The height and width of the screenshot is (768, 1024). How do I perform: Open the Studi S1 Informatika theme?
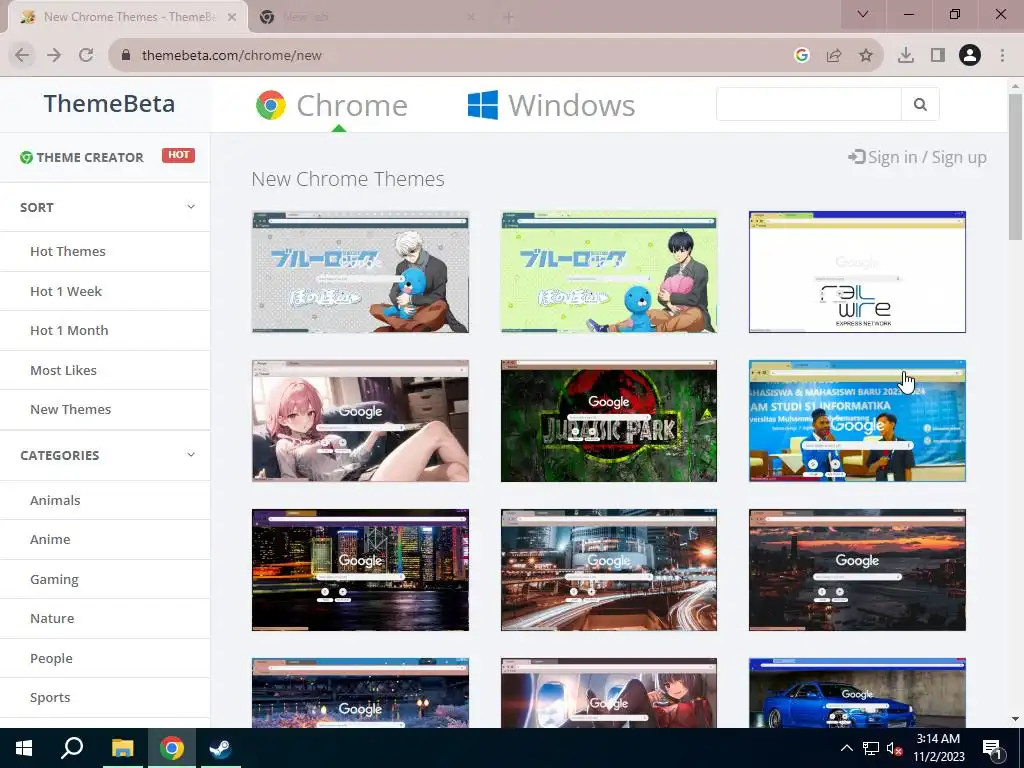(x=857, y=421)
